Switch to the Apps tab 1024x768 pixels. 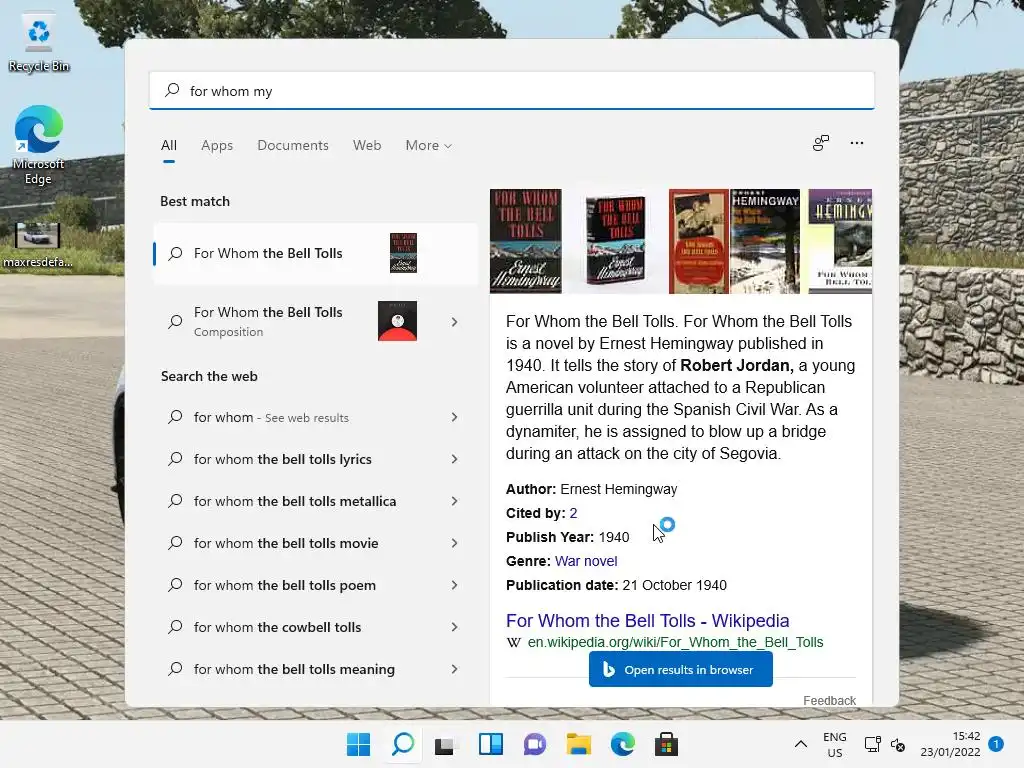point(217,146)
